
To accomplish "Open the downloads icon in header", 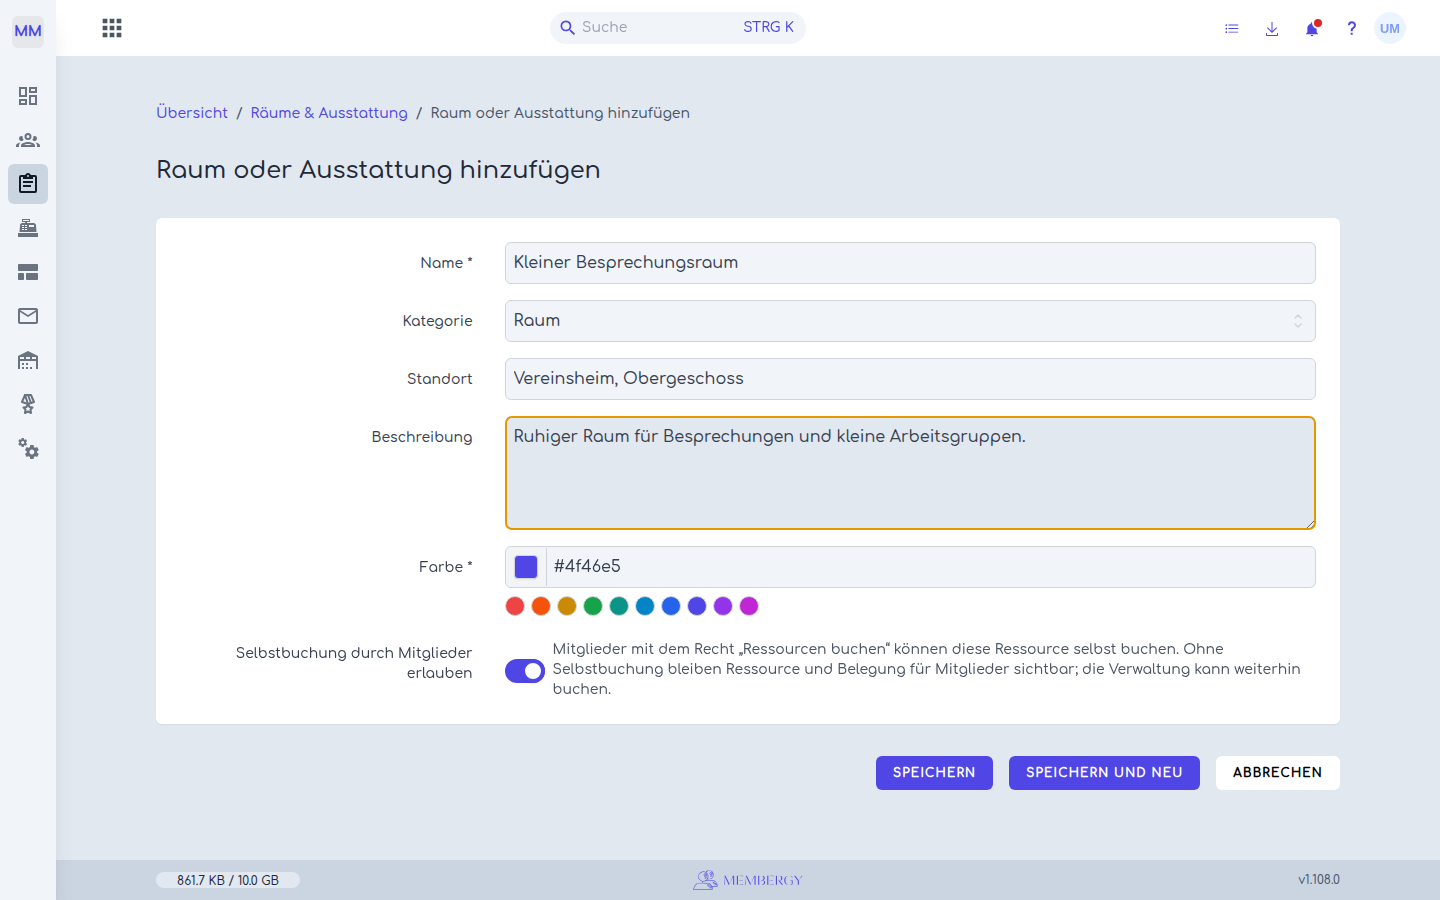I will [1272, 29].
